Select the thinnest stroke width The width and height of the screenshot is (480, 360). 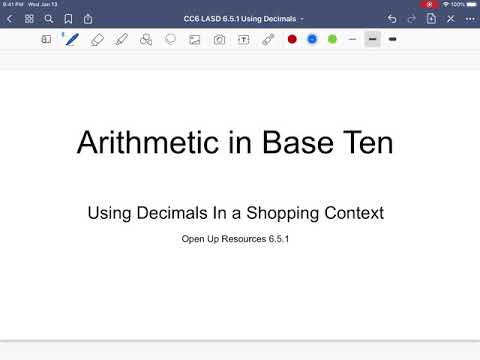(x=352, y=39)
